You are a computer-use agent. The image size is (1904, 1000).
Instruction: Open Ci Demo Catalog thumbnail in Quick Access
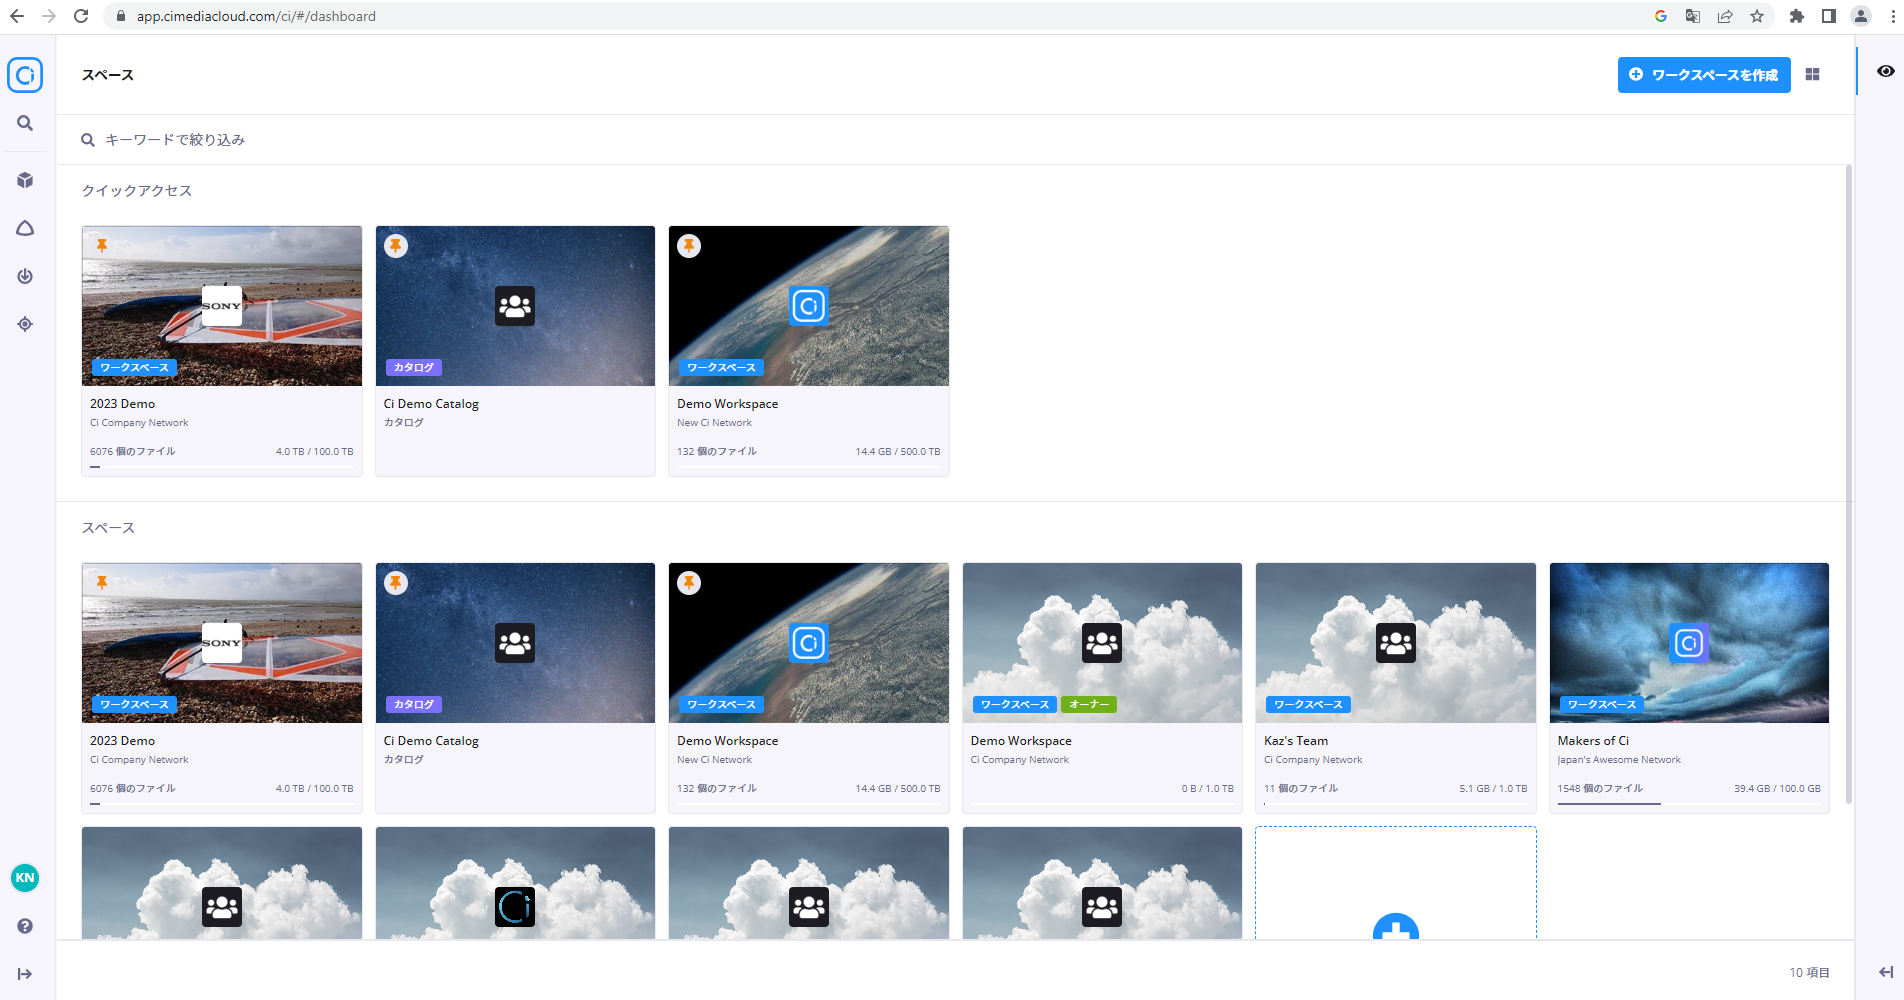515,306
